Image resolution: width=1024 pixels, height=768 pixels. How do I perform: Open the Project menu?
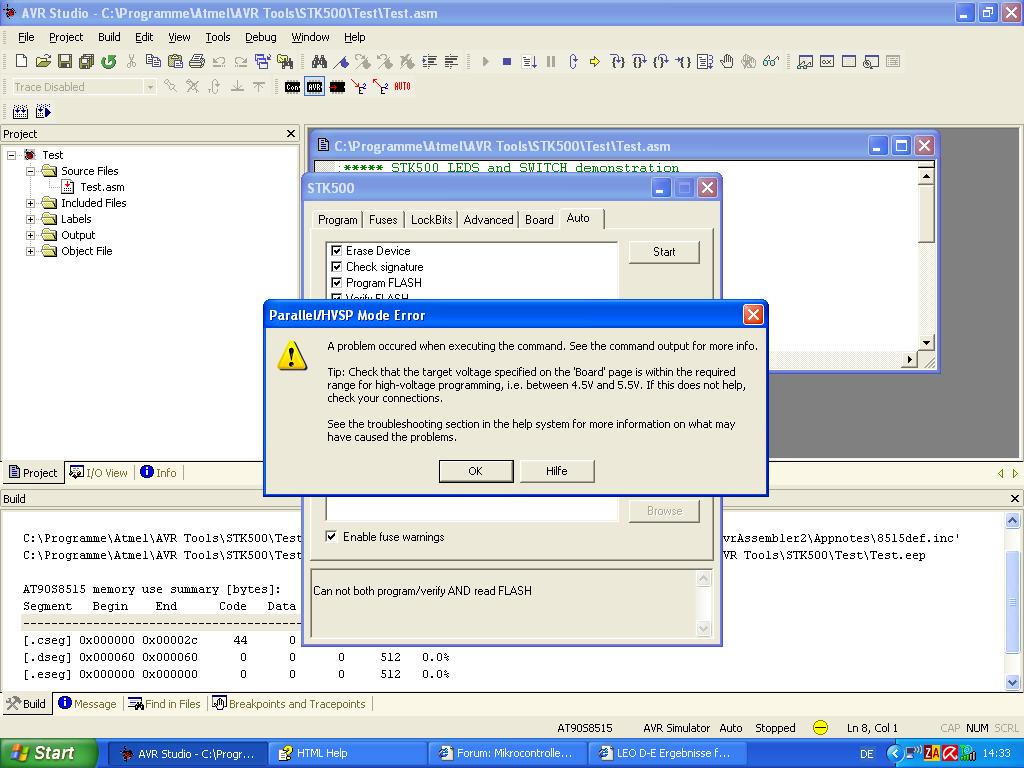click(66, 37)
